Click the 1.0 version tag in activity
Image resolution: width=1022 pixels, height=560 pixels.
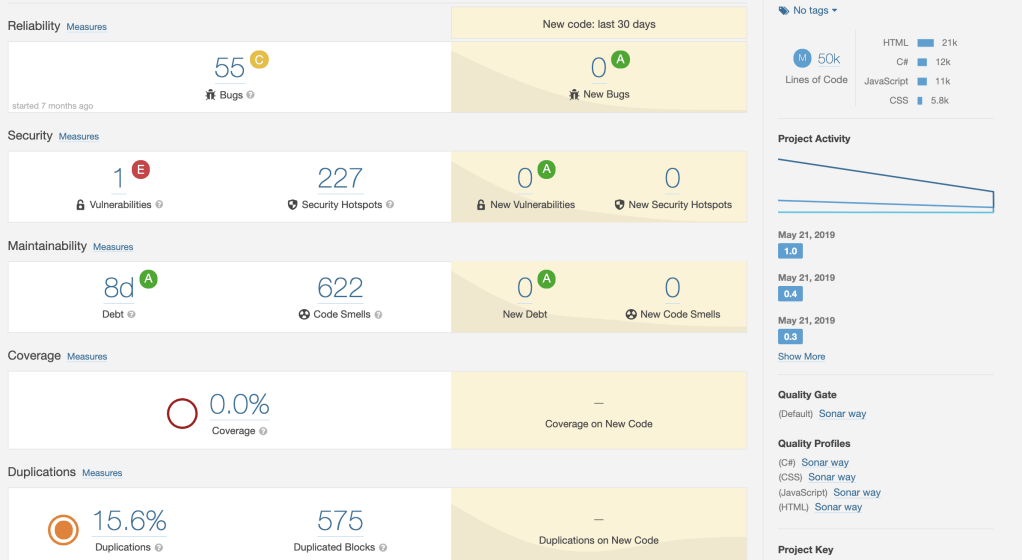[790, 251]
